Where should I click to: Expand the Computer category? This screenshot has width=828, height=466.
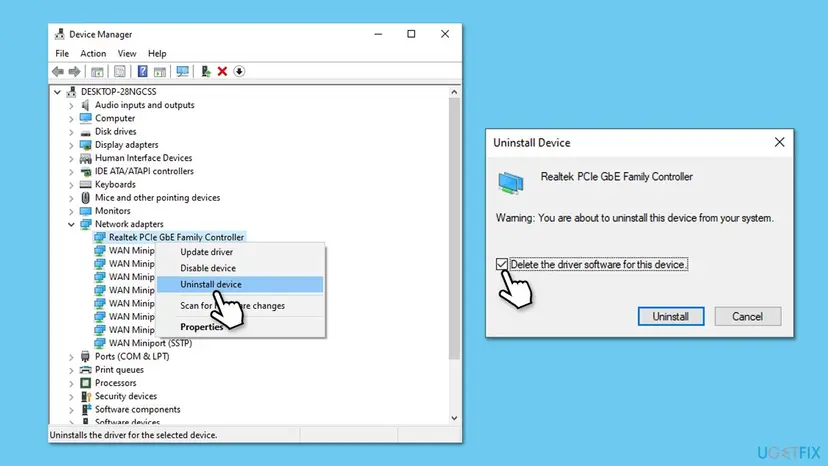(x=71, y=118)
